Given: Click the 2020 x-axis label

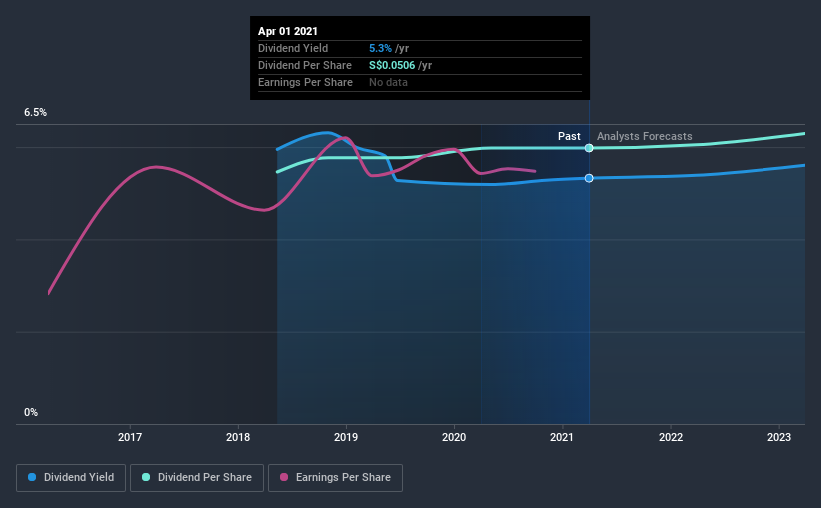Looking at the screenshot, I should pos(454,437).
